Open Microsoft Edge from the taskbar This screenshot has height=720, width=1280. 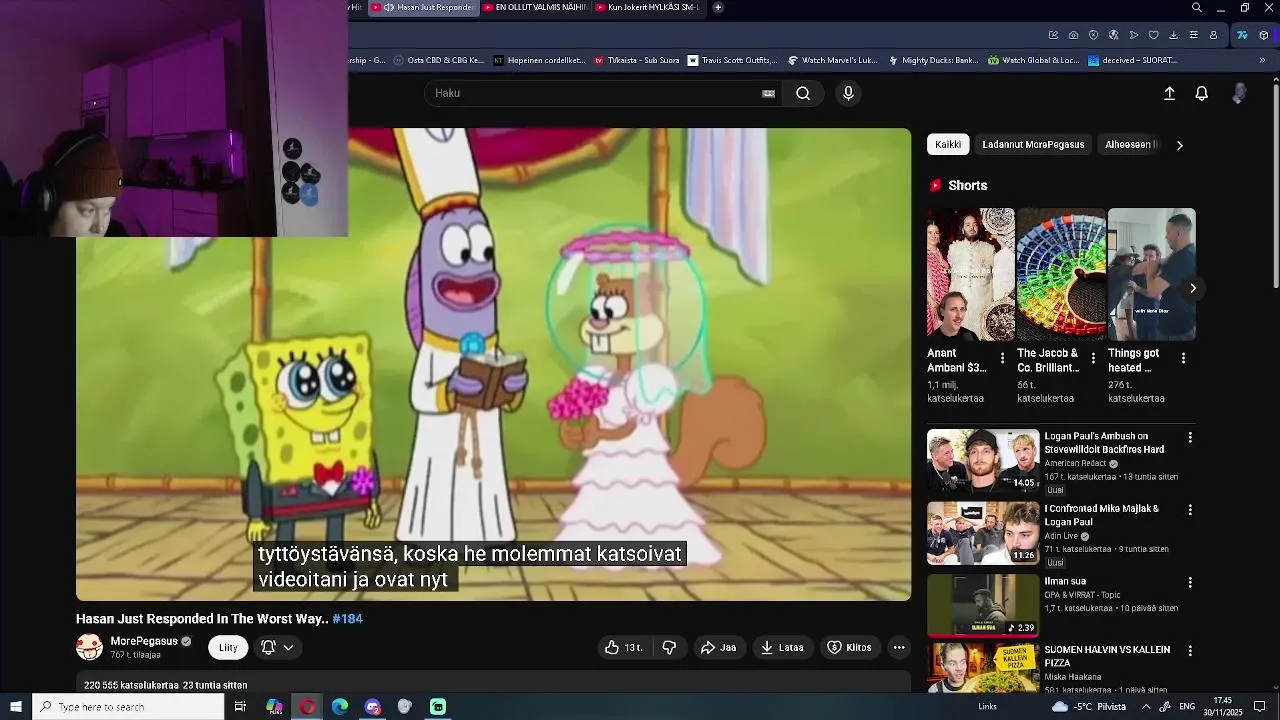340,707
